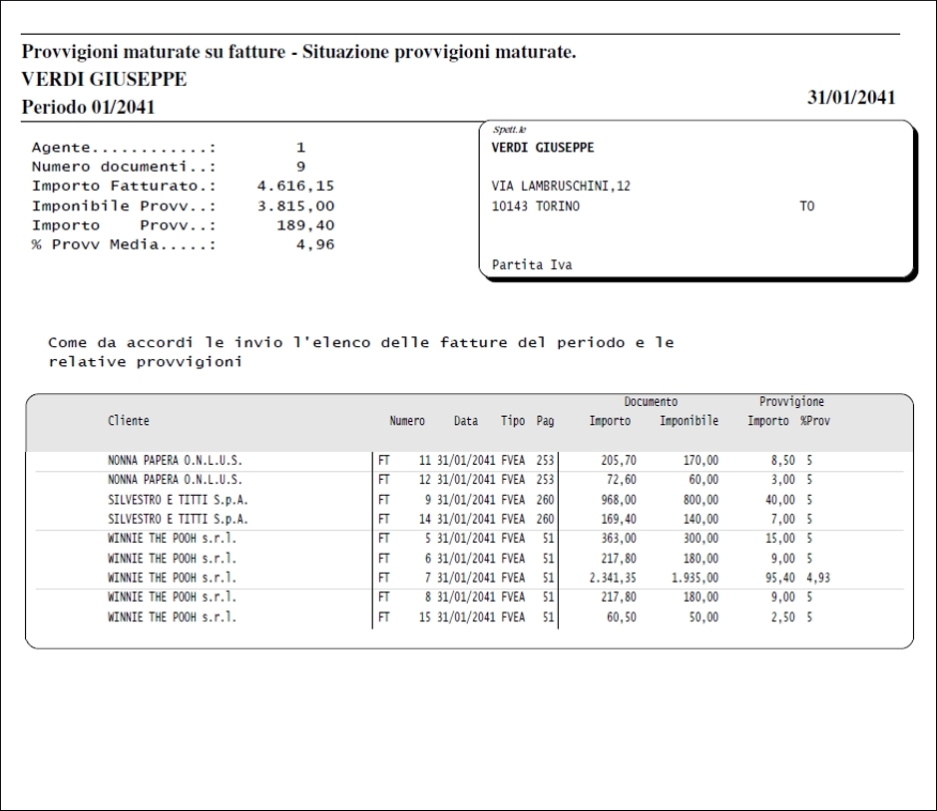Click the 'Pag' column header
This screenshot has width=937, height=811.
click(545, 421)
